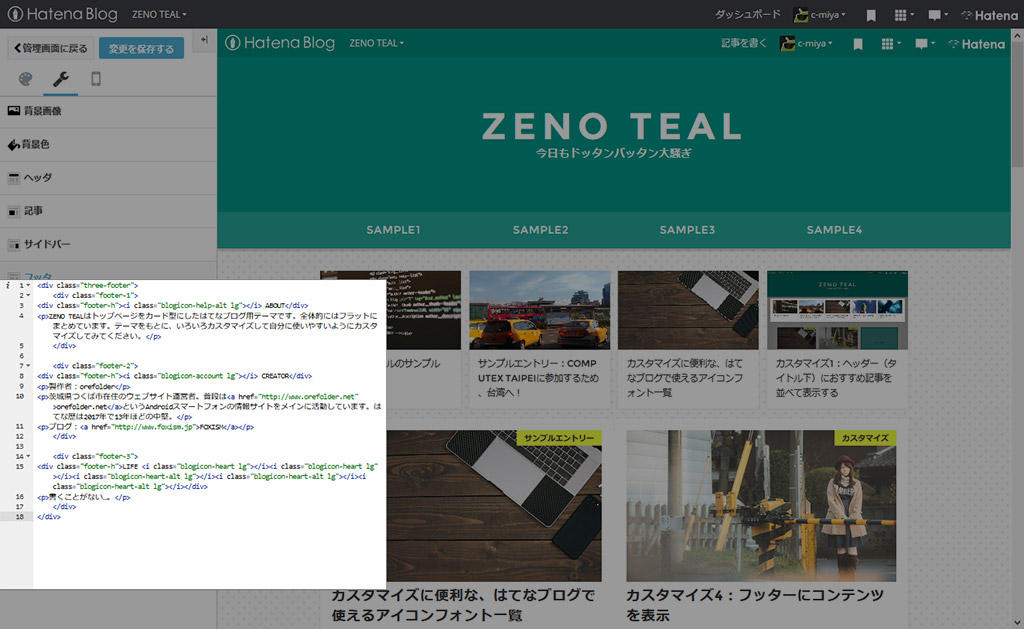This screenshot has height=629, width=1024.
Task: Open the c-miya user menu in top bar
Action: coord(820,14)
